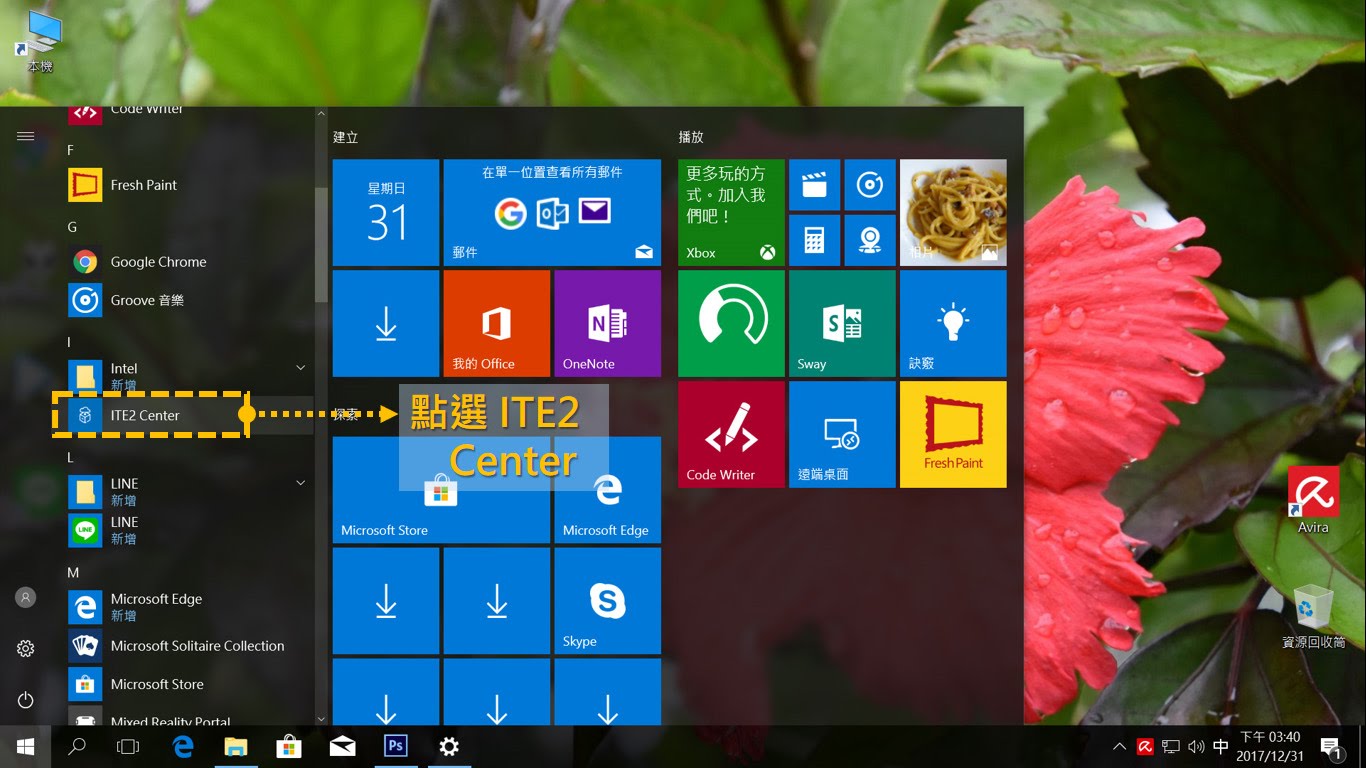Open the calendar tile showing 31
Viewport: 1366px width, 768px height.
coord(386,212)
